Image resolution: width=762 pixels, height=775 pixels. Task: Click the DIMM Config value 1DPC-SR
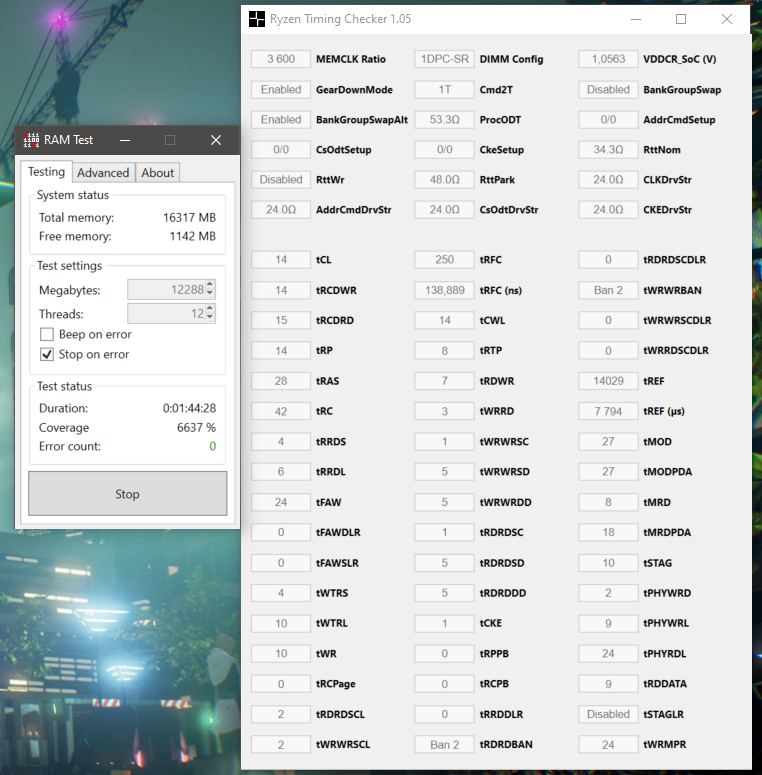(x=444, y=59)
